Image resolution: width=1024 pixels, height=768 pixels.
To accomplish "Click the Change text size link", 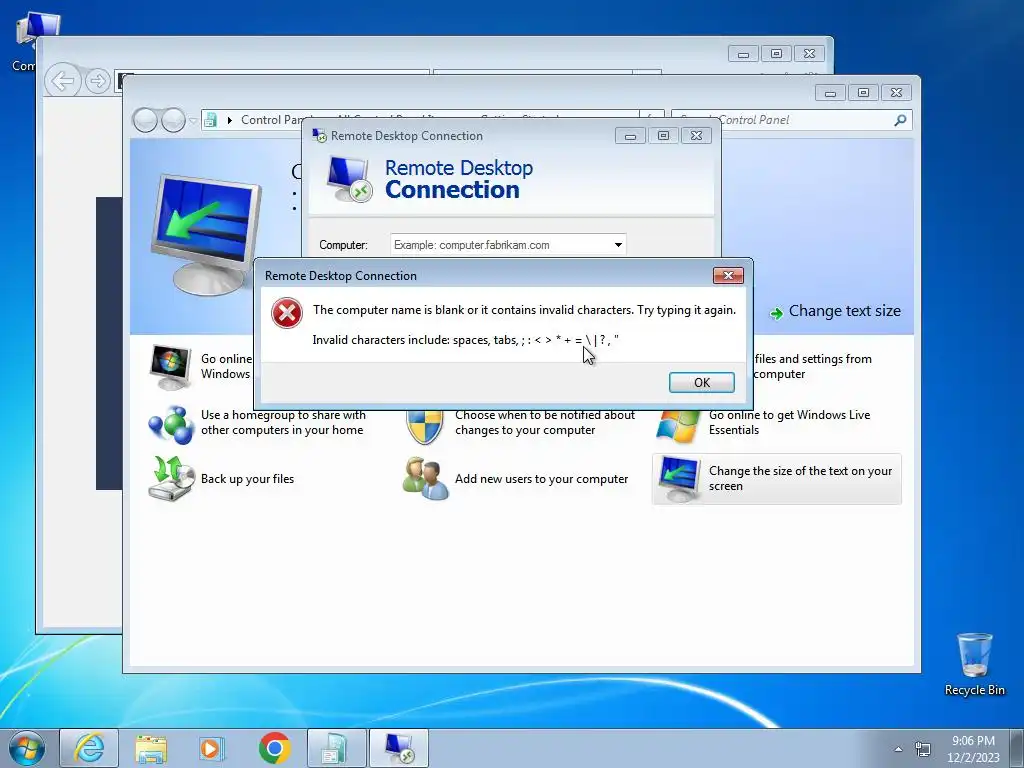I will (x=844, y=311).
